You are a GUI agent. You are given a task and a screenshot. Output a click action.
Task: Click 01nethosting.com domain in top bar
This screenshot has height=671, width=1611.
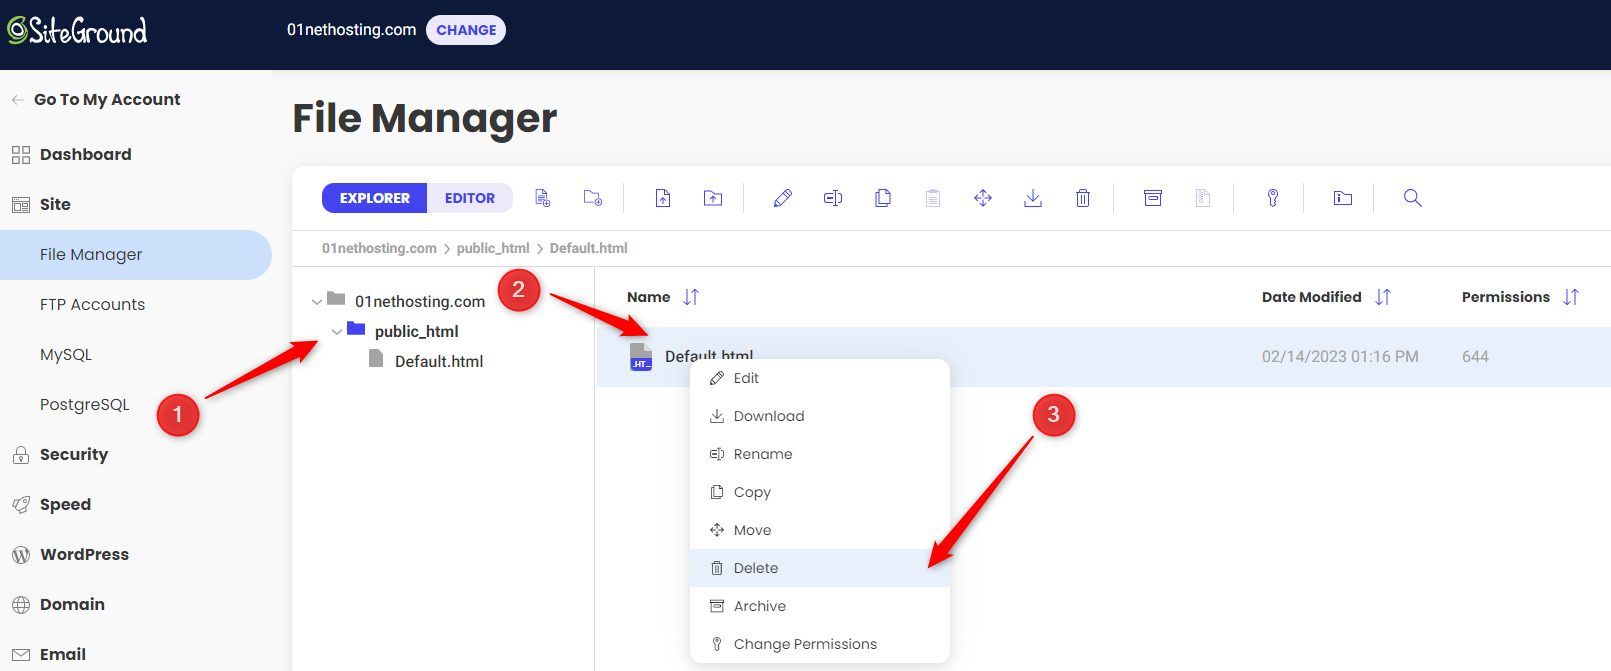pyautogui.click(x=351, y=30)
